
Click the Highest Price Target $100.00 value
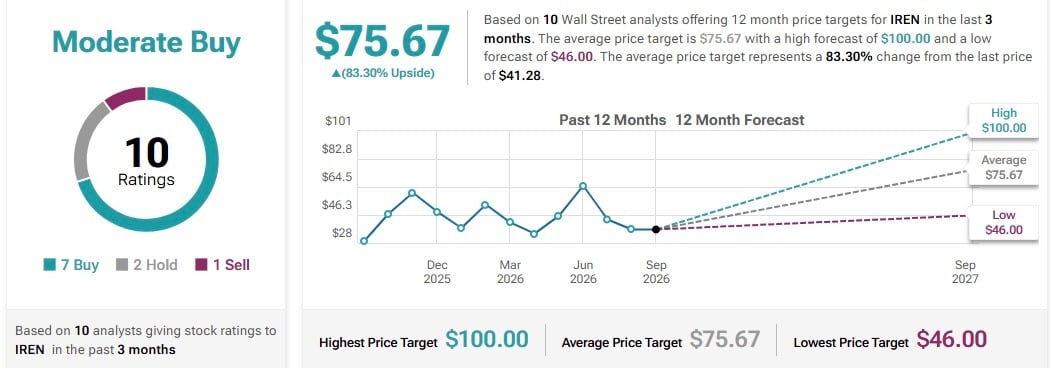point(487,339)
